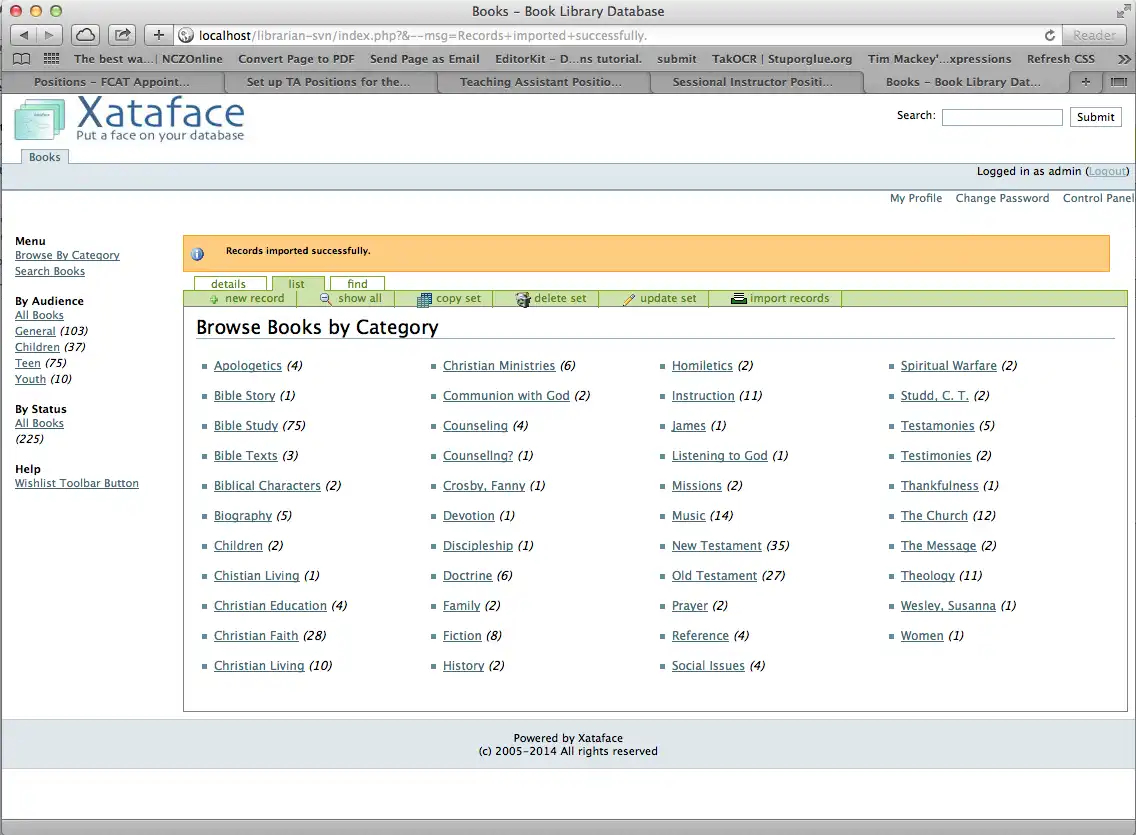
Task: Switch to the list tab
Action: (x=297, y=283)
